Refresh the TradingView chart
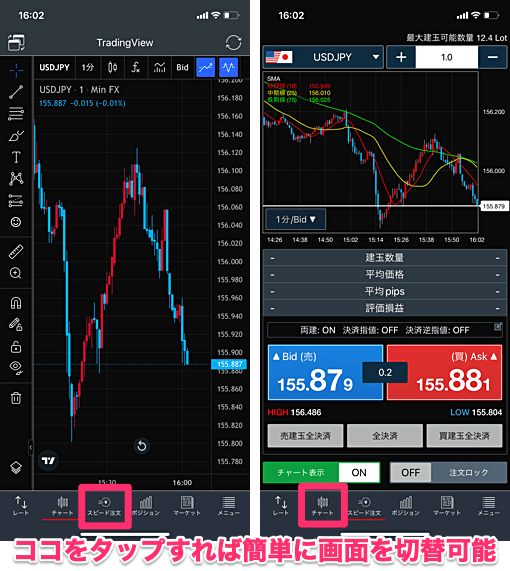510x571 pixels. point(233,43)
